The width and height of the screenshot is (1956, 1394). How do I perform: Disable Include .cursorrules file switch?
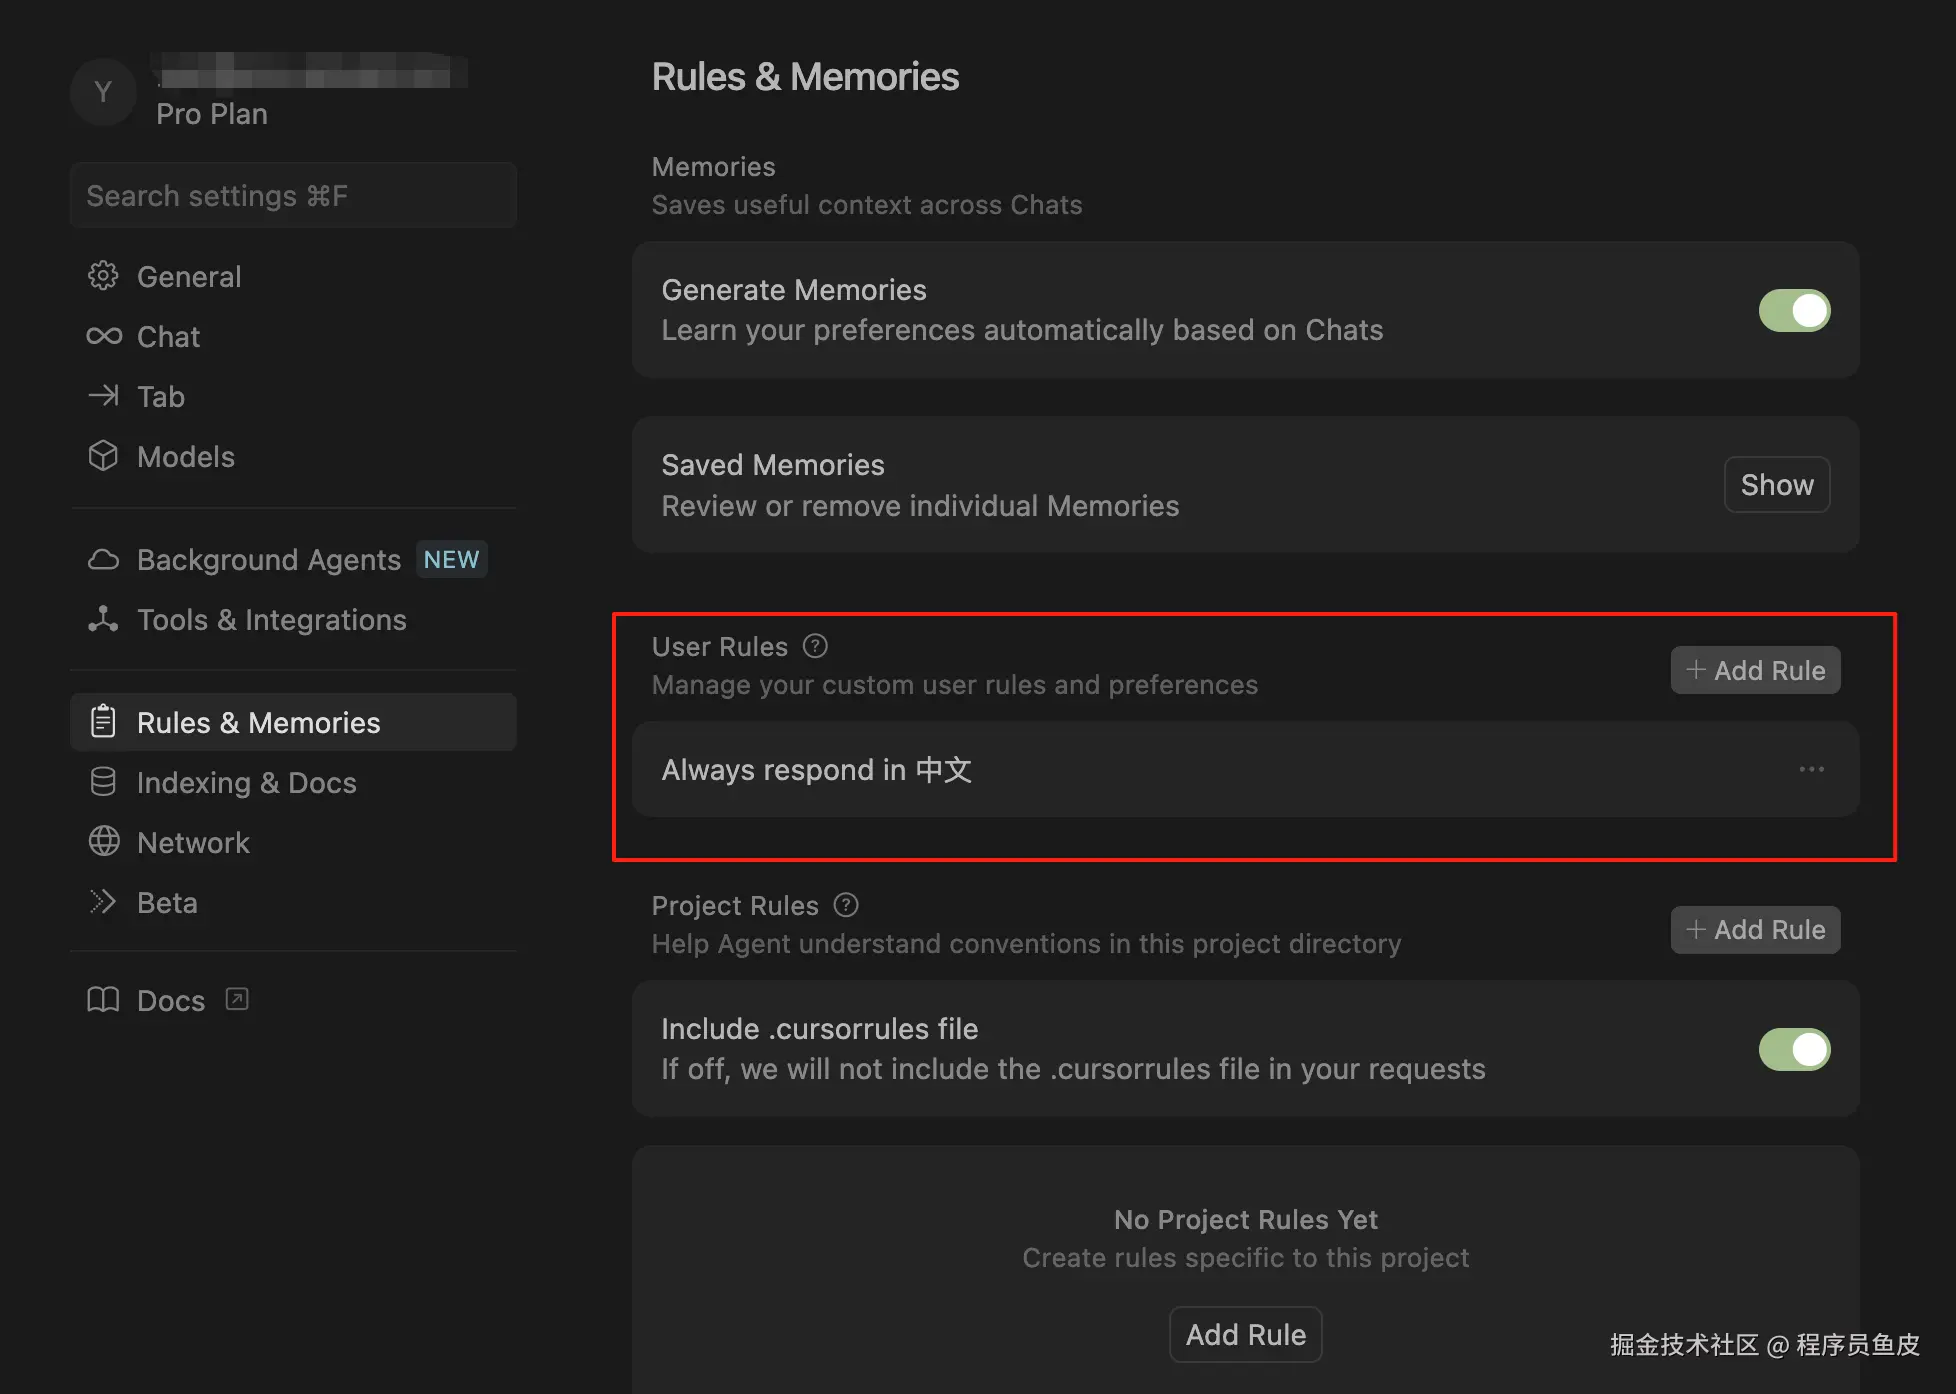pos(1794,1049)
